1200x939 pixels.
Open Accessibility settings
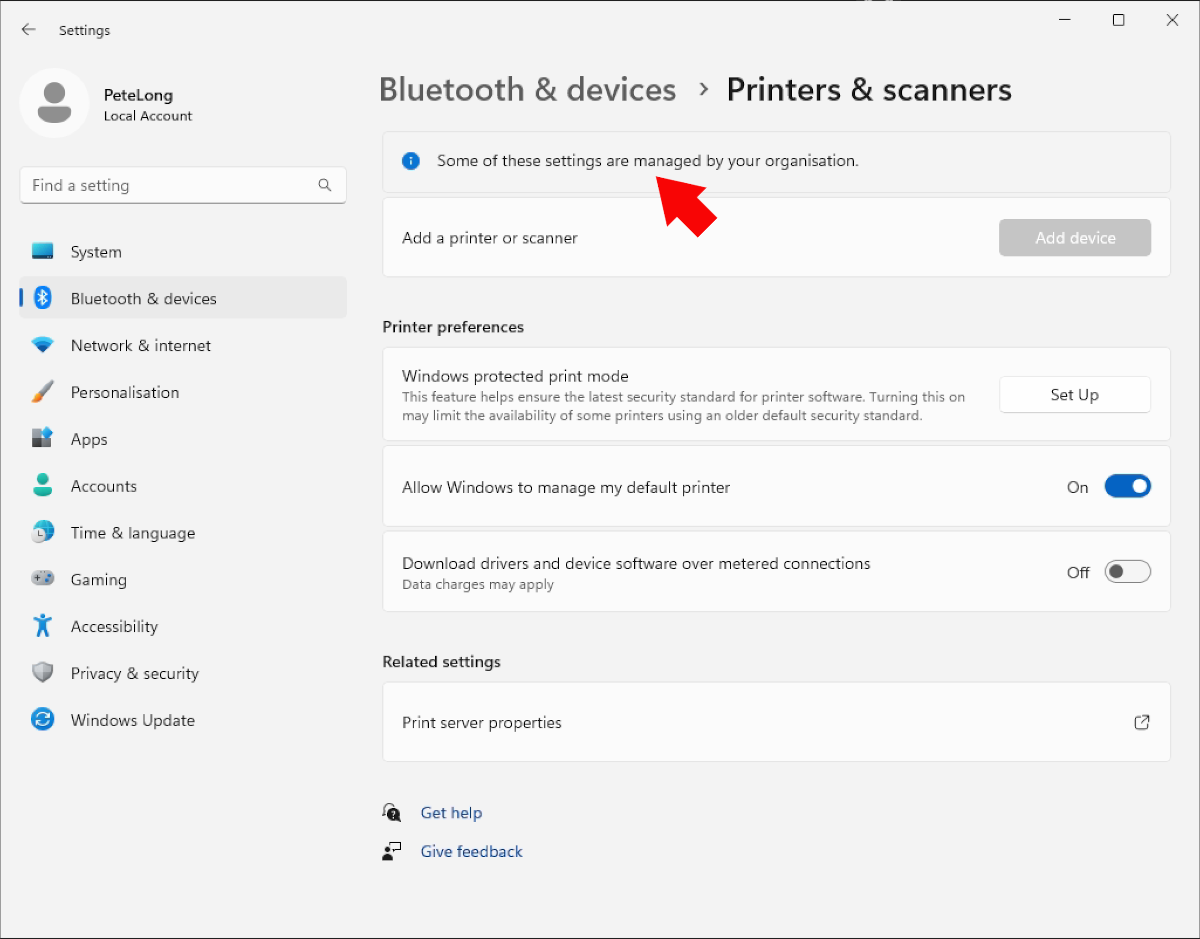pos(183,626)
